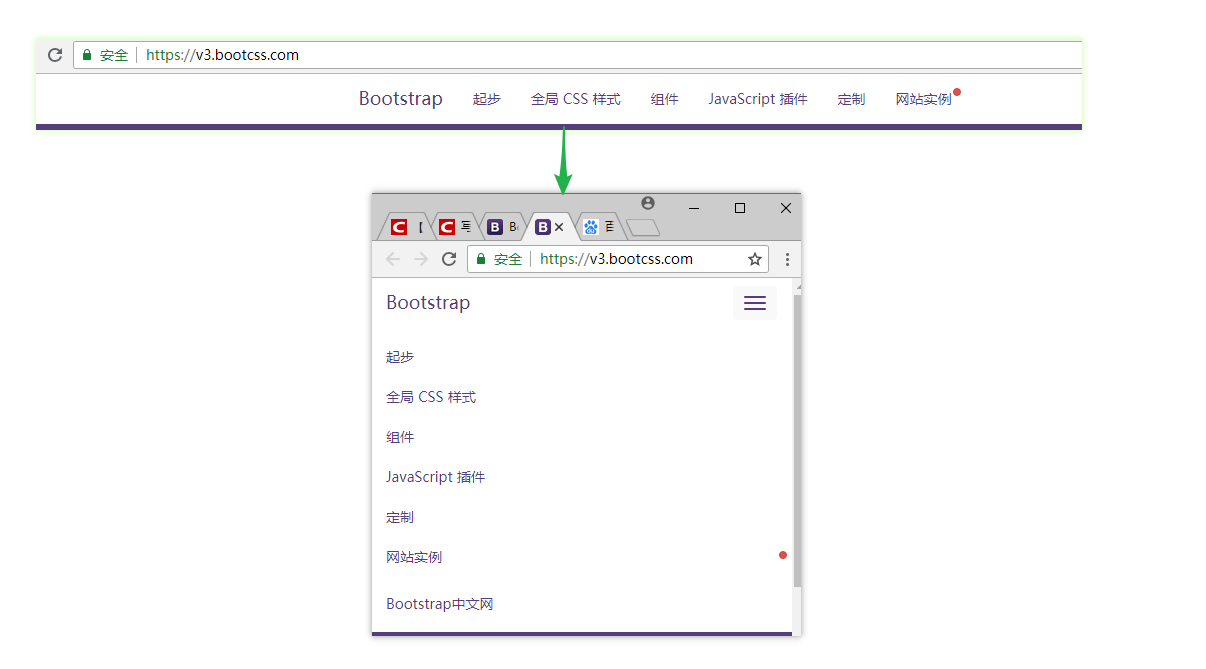Select 全局 CSS 样式 in the mobile menu
1206x669 pixels.
click(x=431, y=397)
